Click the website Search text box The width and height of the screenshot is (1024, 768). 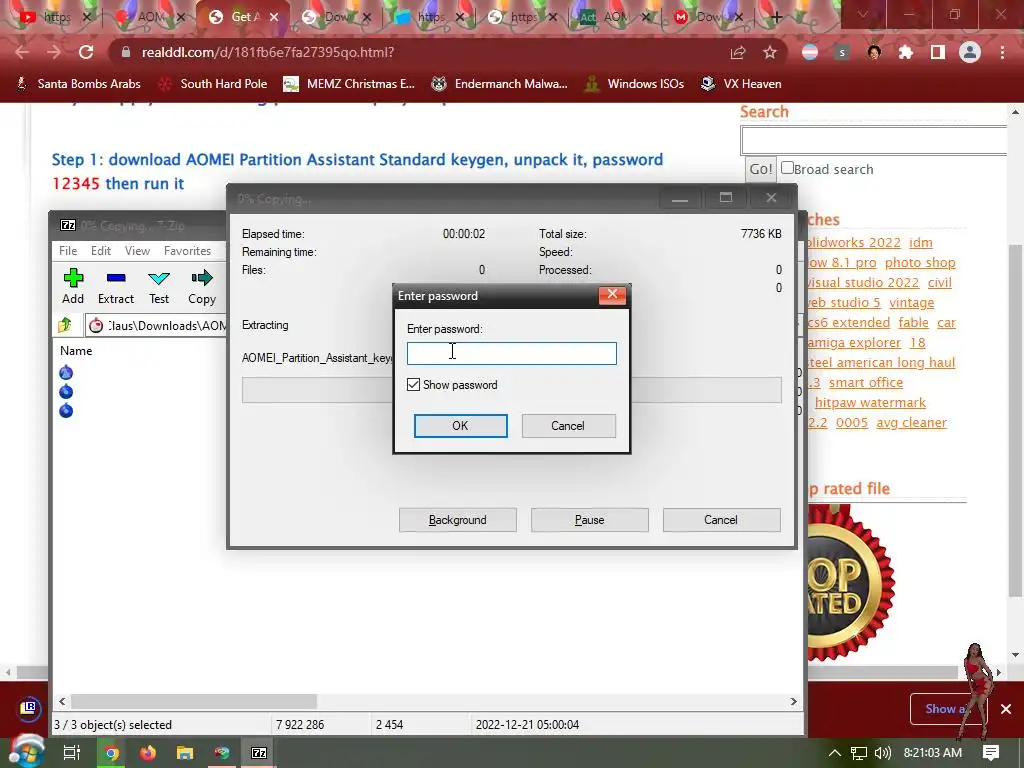[x=874, y=140]
